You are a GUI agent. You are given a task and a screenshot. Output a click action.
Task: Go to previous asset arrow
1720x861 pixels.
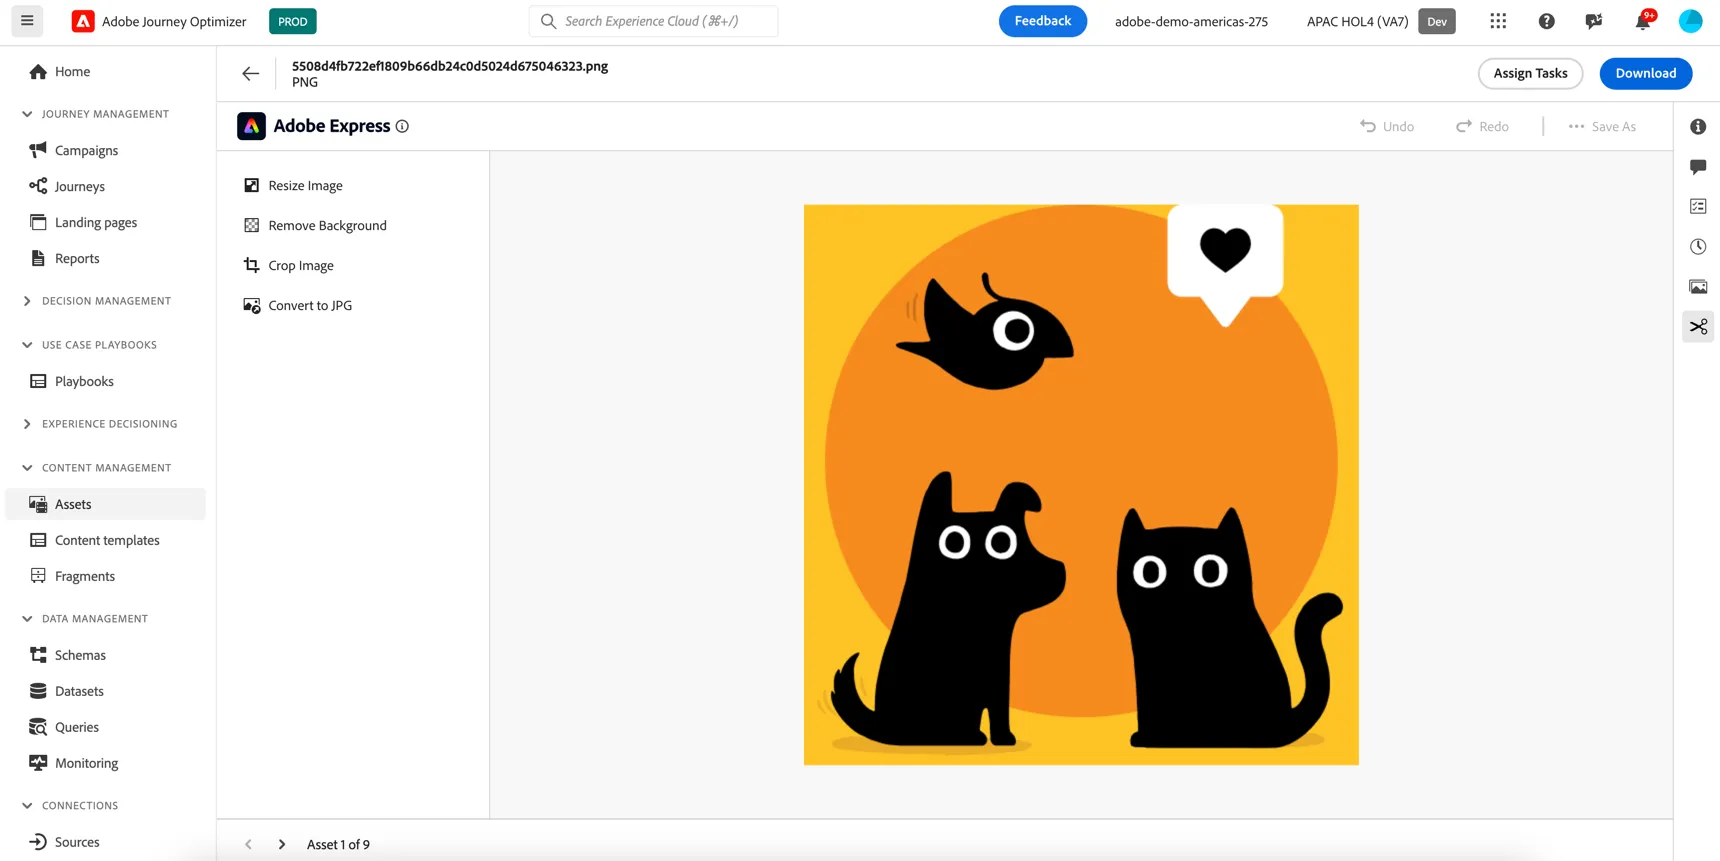point(249,844)
